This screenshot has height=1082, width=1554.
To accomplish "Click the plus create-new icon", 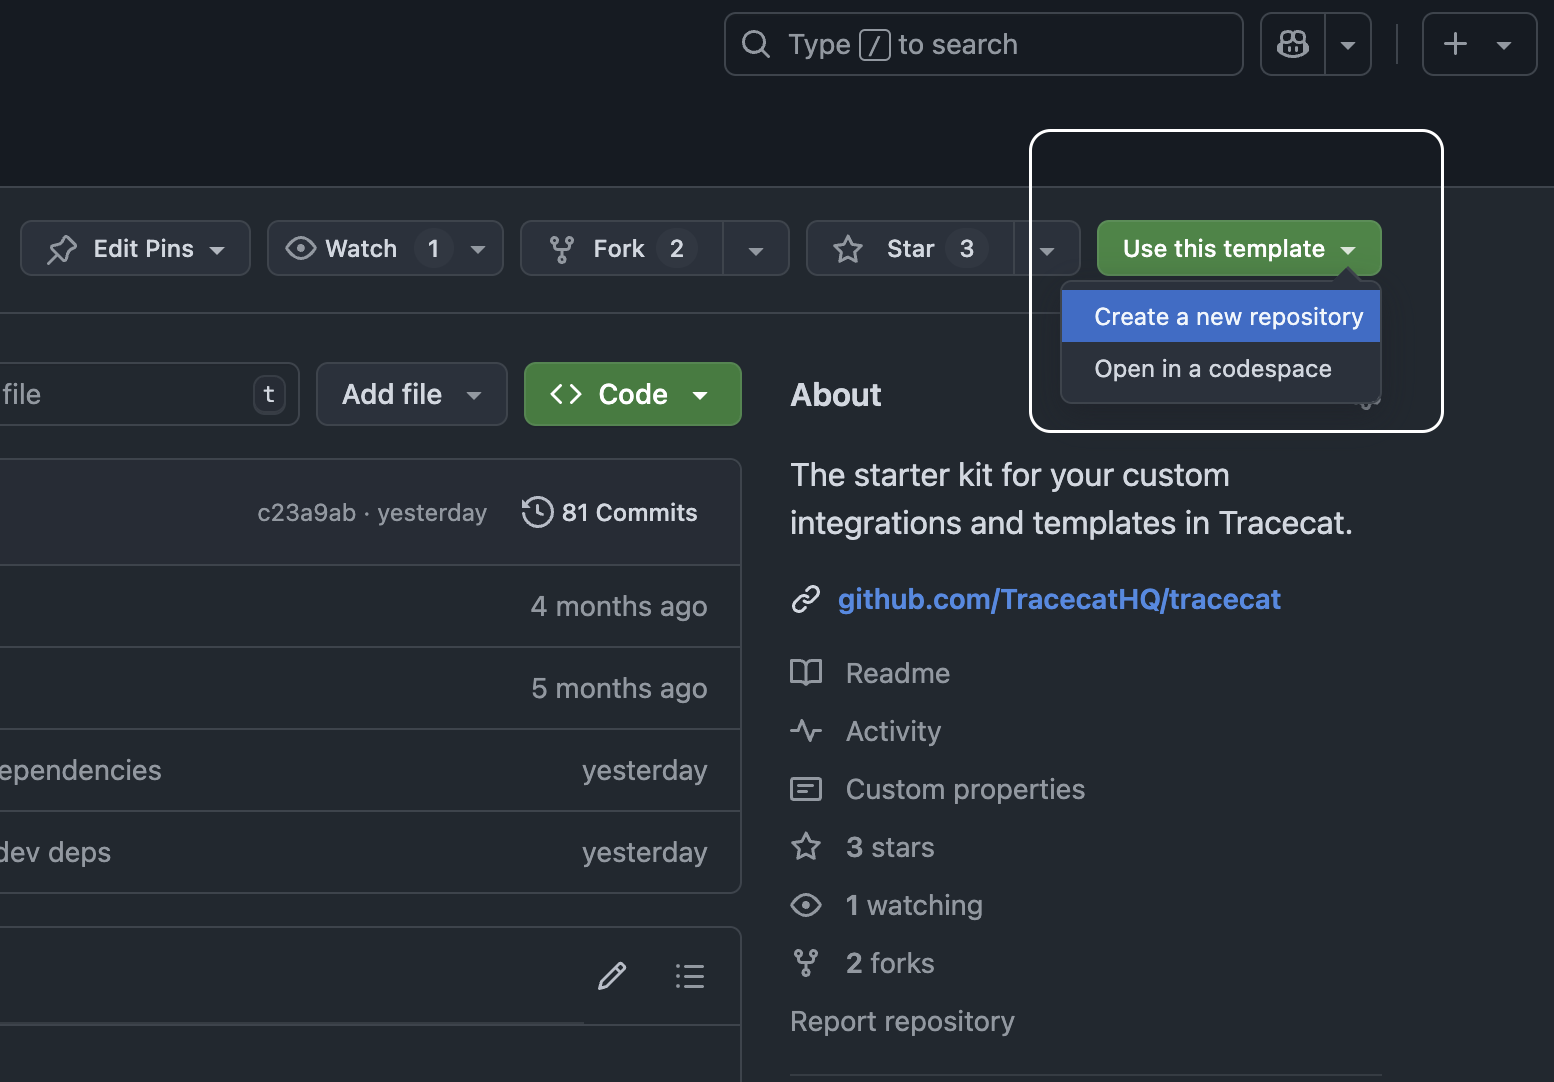I will (x=1455, y=44).
